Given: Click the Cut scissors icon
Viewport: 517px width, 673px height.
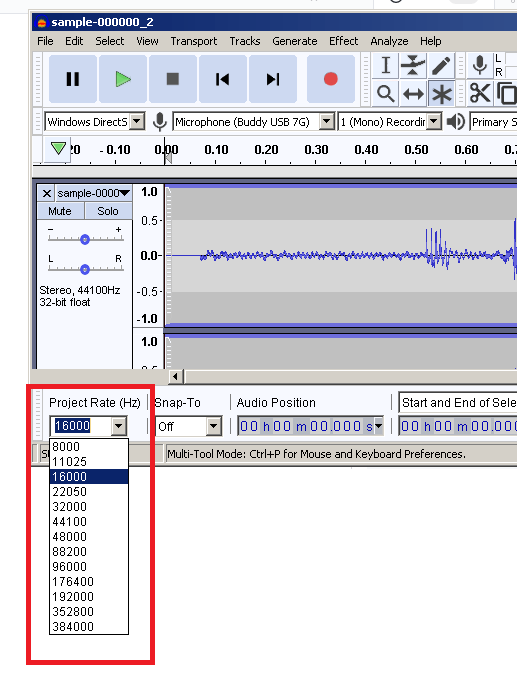Looking at the screenshot, I should click(x=480, y=93).
